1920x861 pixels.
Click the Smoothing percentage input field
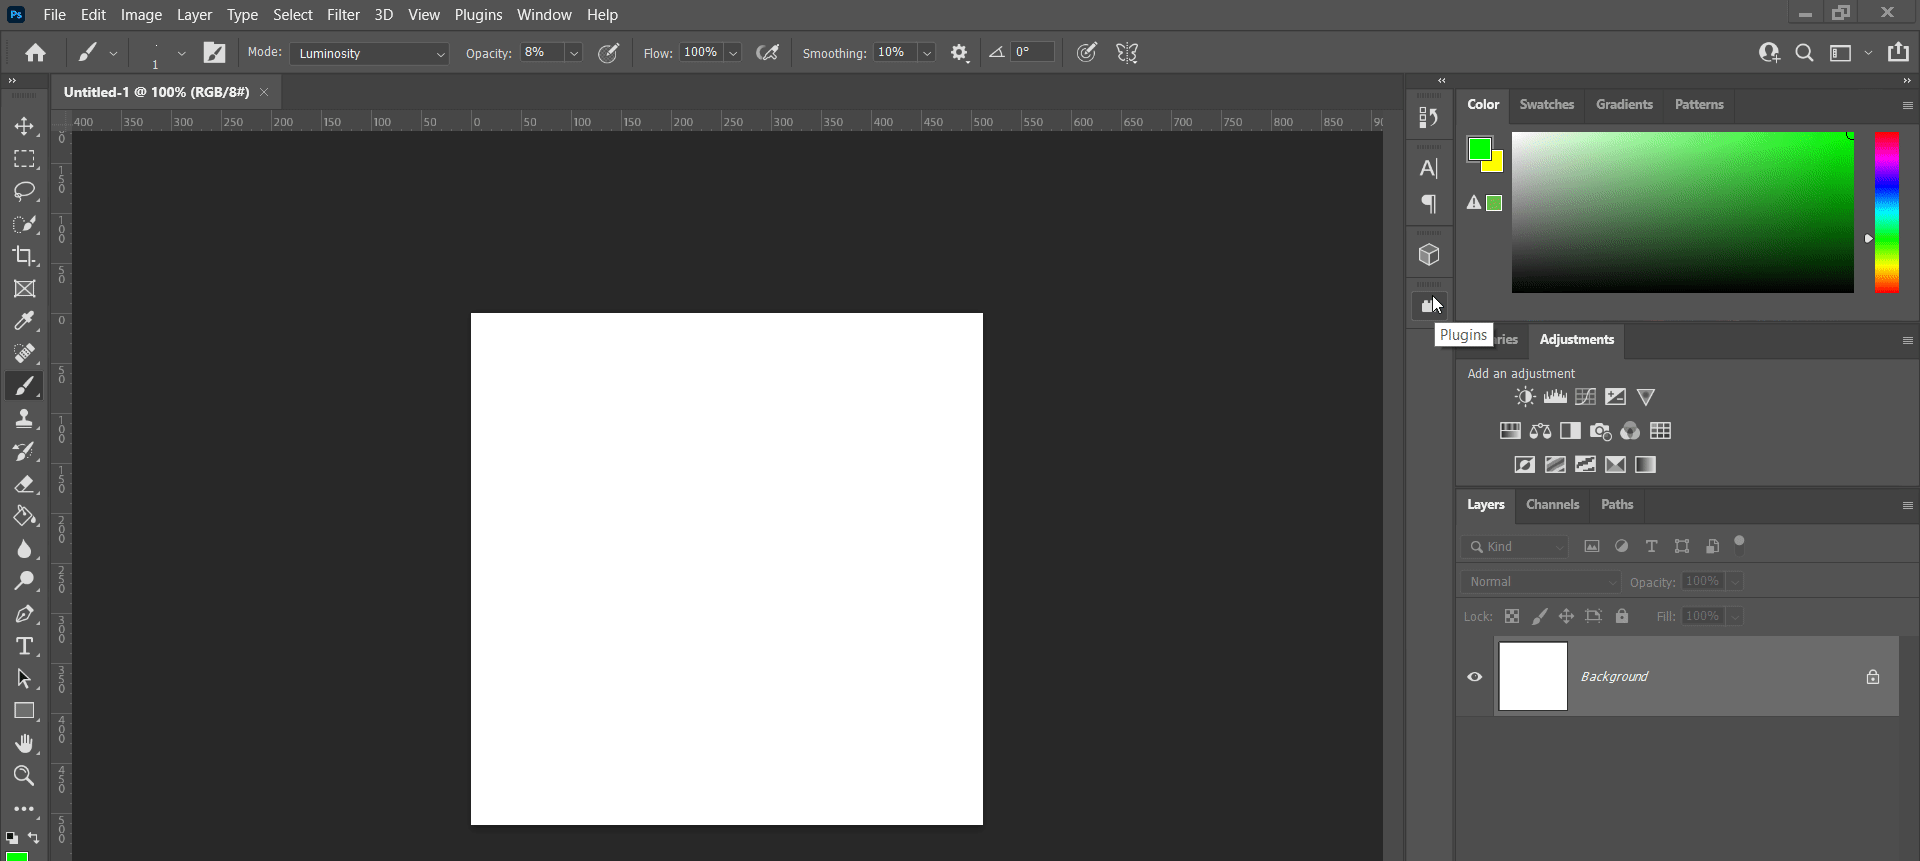pyautogui.click(x=894, y=53)
